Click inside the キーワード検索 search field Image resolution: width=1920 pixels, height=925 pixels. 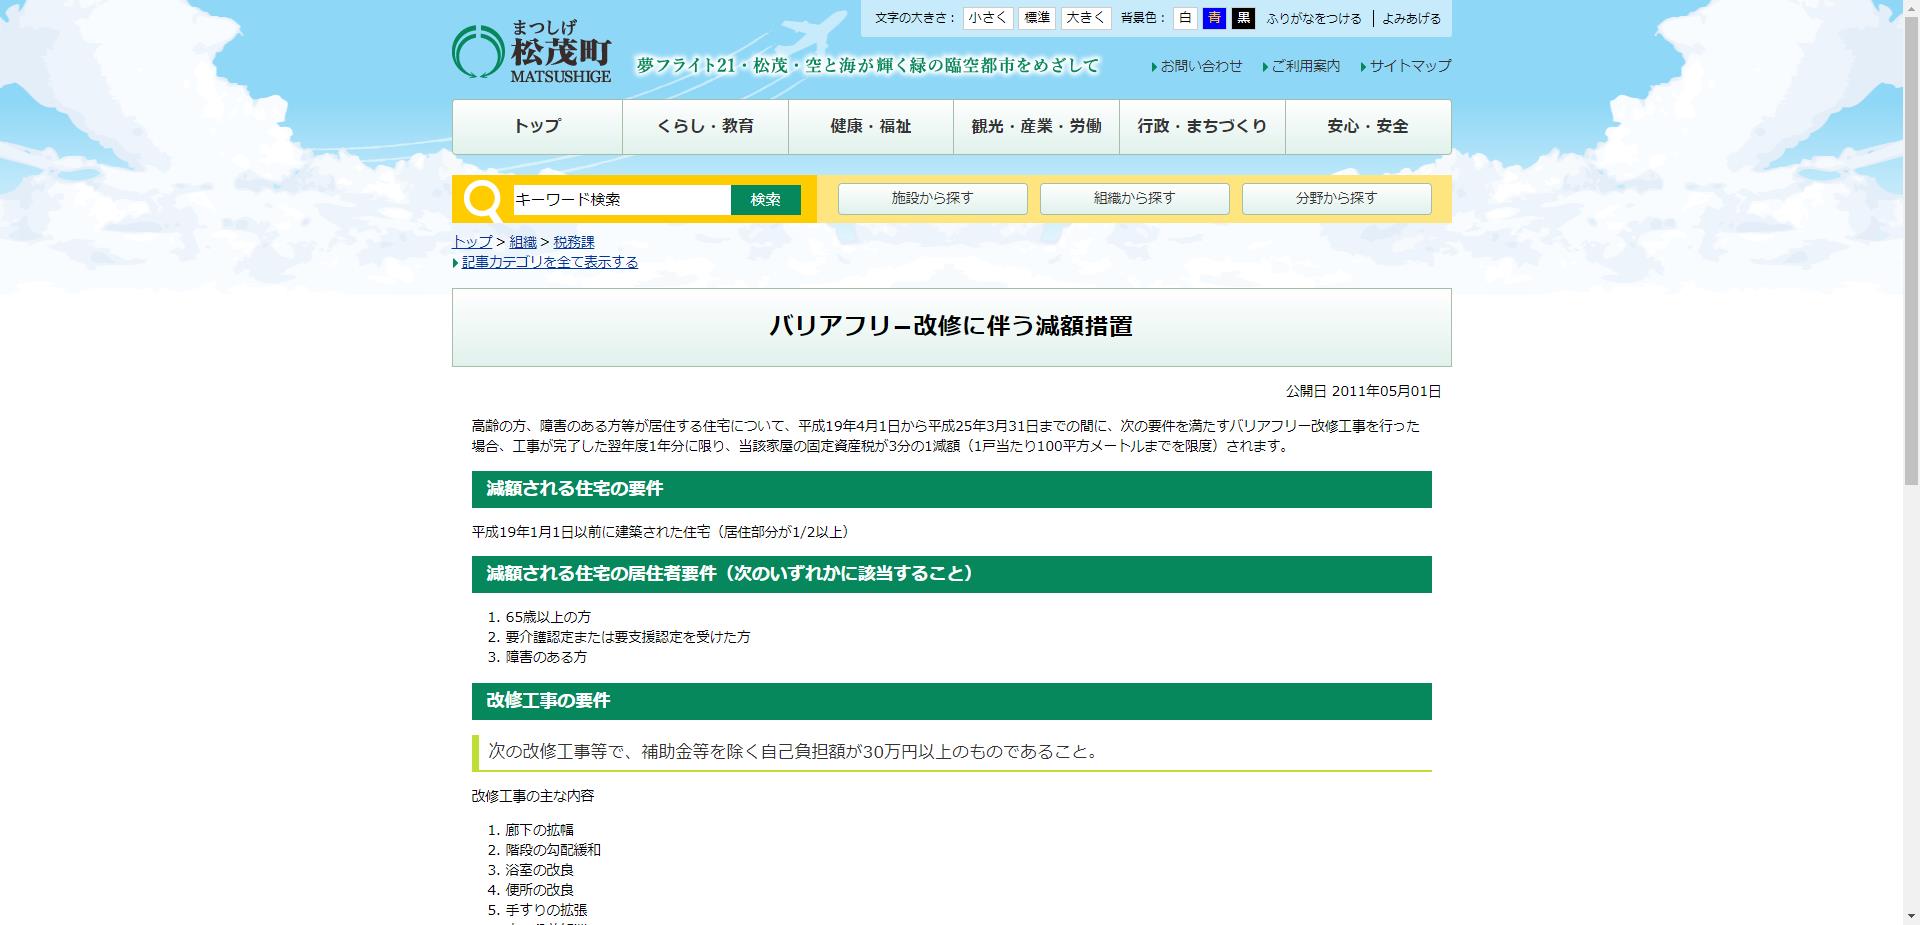[620, 200]
